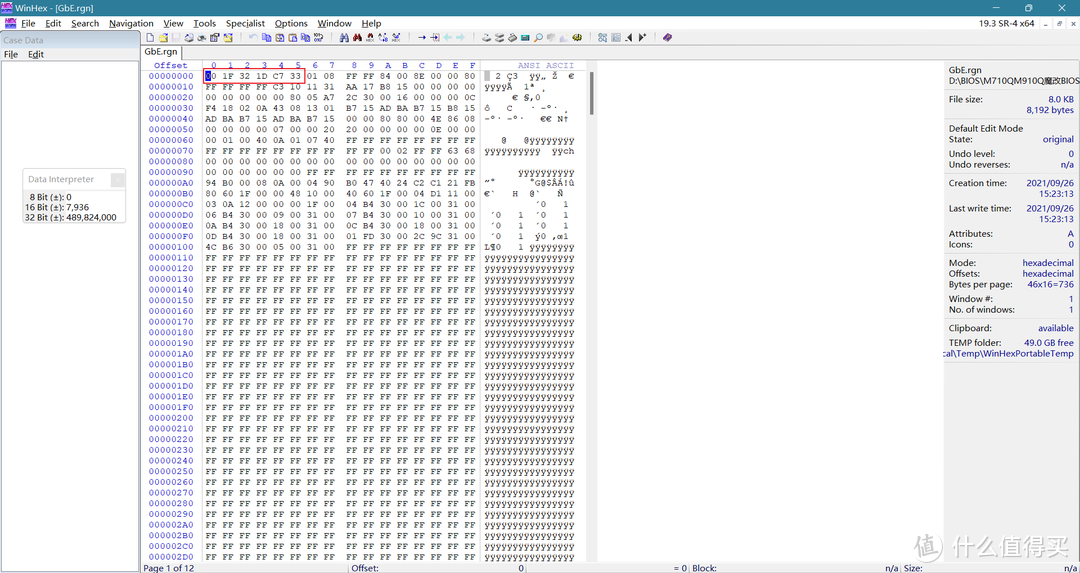The height and width of the screenshot is (573, 1080).
Task: Close the Data Interpreter panel
Action: point(117,180)
